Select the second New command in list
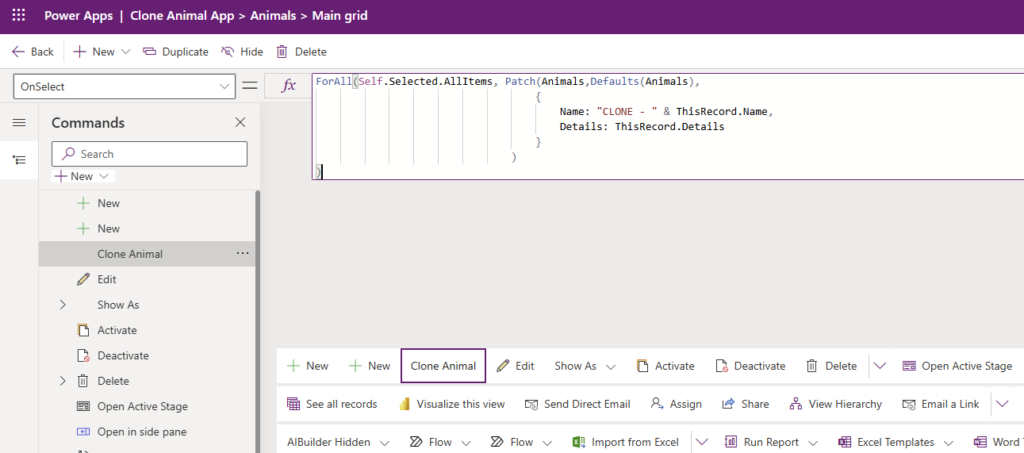This screenshot has height=453, width=1024. tap(147, 228)
